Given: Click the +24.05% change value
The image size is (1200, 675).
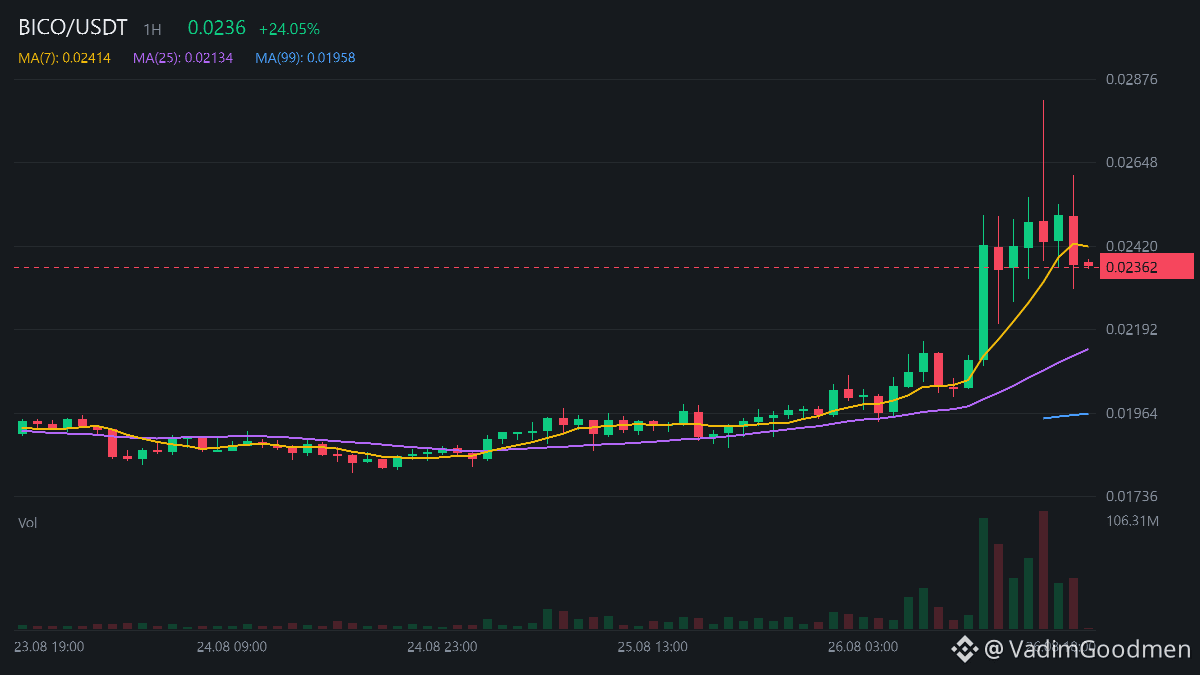Looking at the screenshot, I should pyautogui.click(x=289, y=29).
